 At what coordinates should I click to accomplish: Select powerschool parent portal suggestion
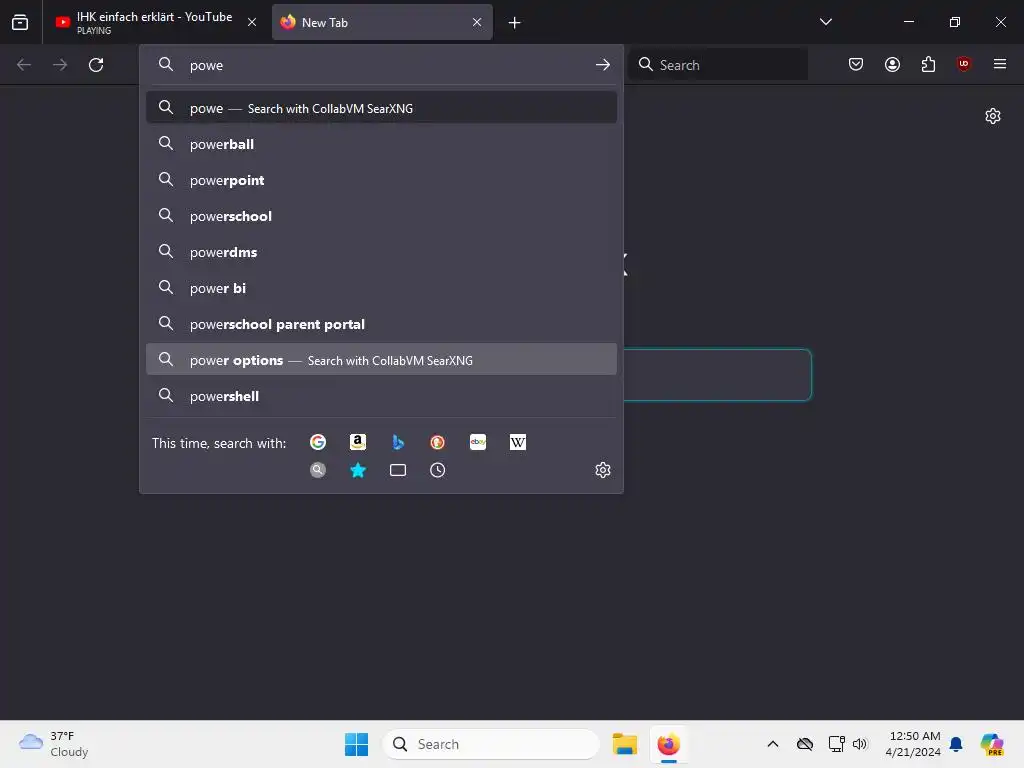tap(381, 323)
